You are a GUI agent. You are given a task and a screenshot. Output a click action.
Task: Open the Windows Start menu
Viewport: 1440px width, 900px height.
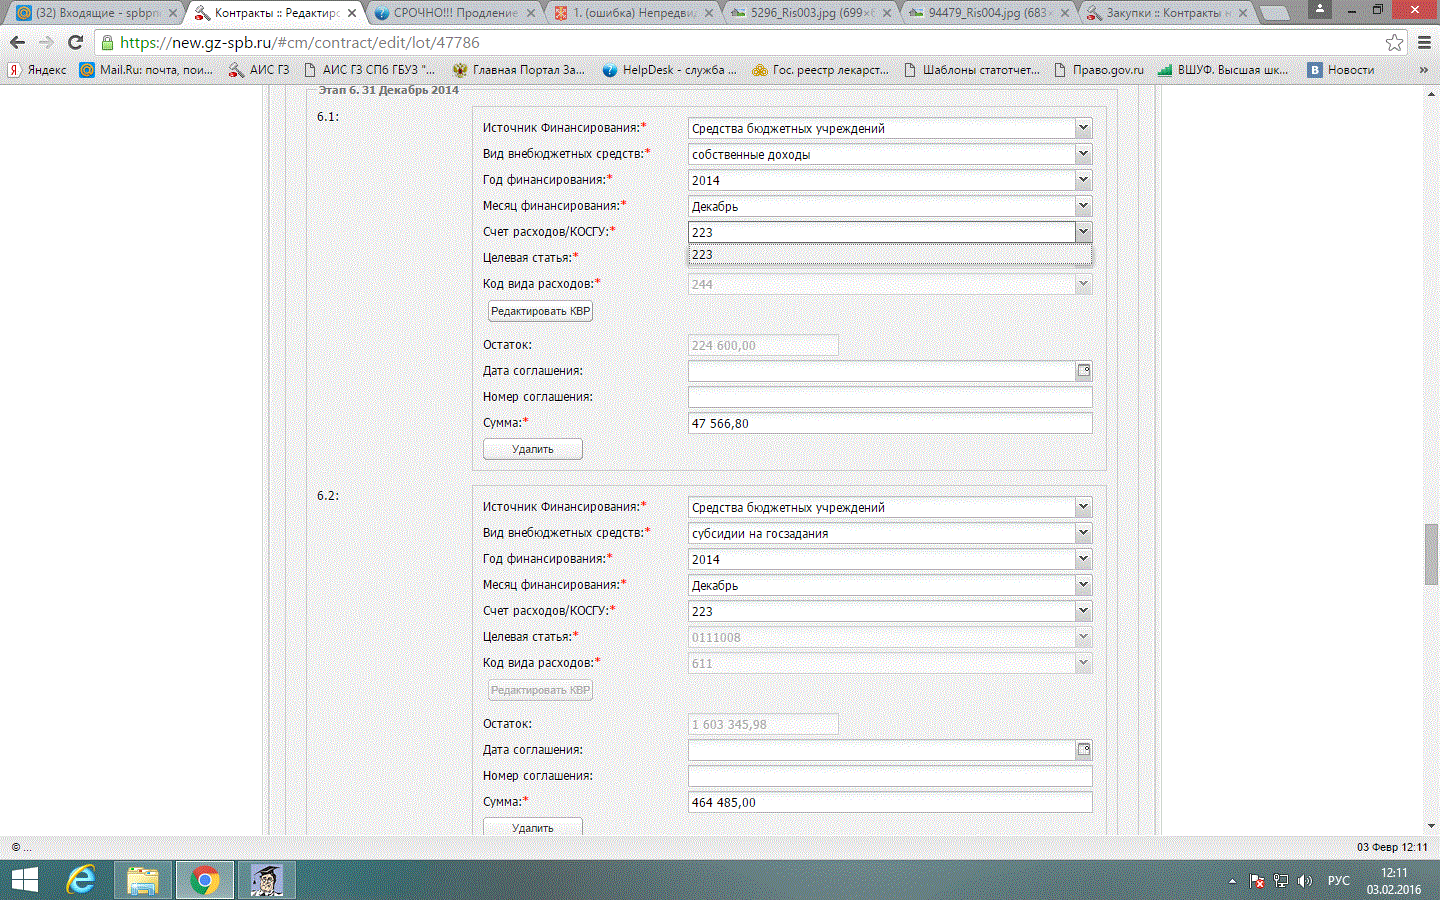pos(24,880)
